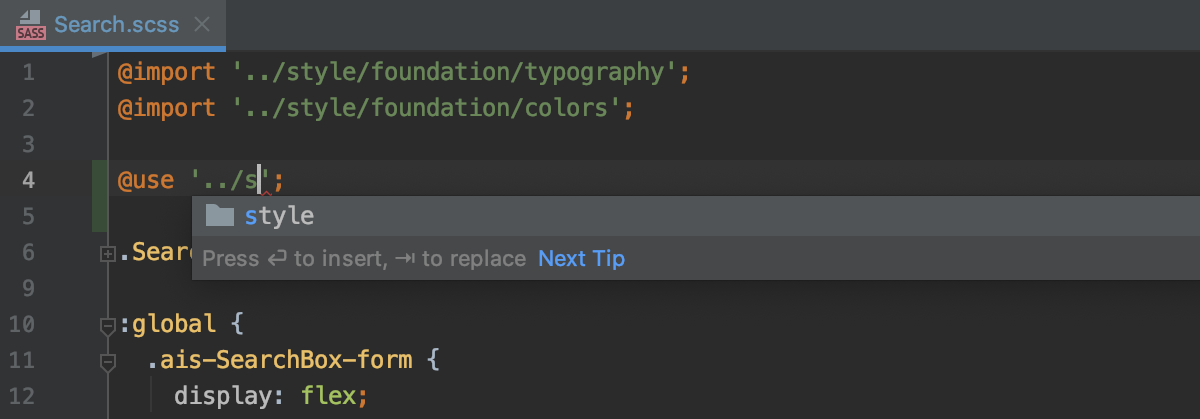This screenshot has width=1200, height=419.
Task: Click the green change marker in the gutter
Action: click(x=99, y=197)
